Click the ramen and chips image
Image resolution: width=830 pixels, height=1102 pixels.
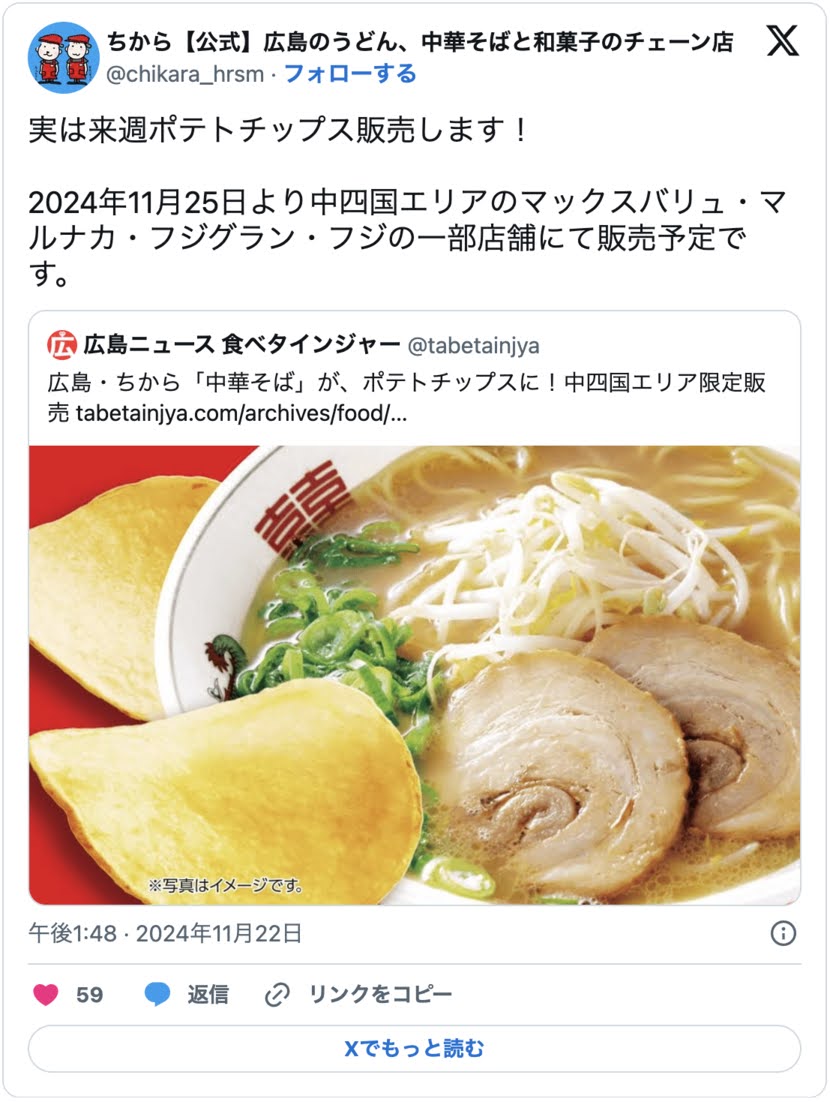point(415,675)
